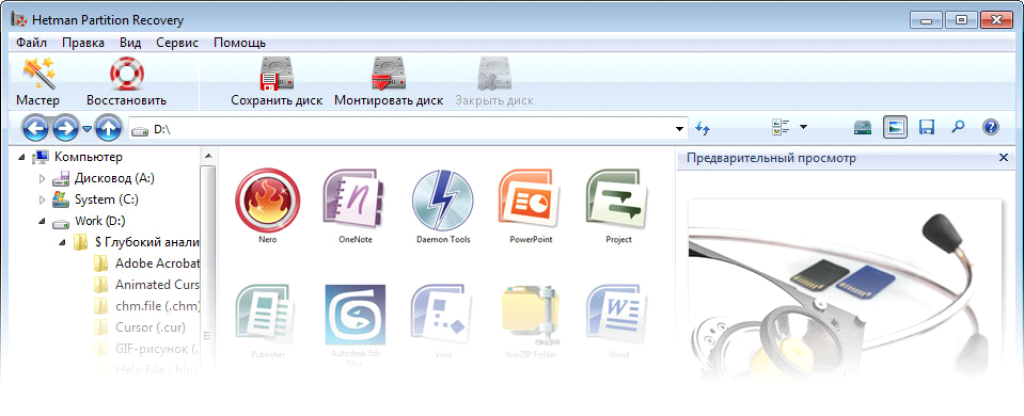The height and width of the screenshot is (416, 1024).
Task: Toggle the preview panel button
Action: coord(895,128)
